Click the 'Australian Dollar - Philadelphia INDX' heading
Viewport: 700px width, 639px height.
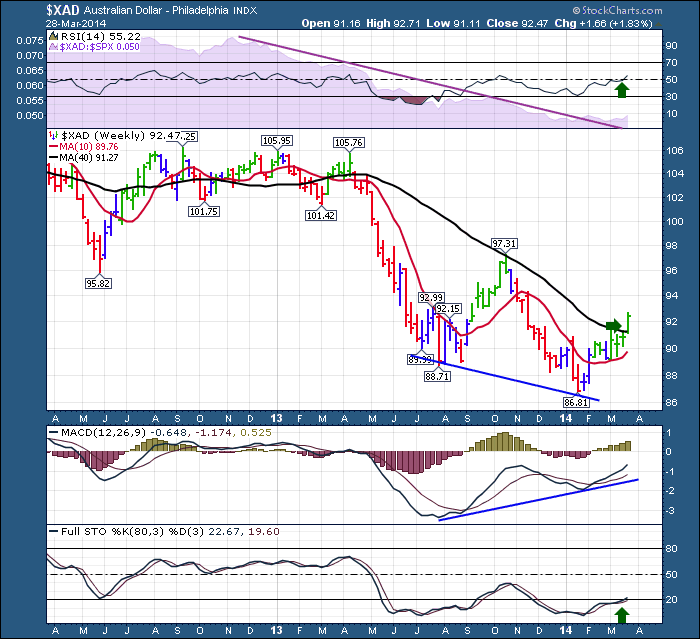pyautogui.click(x=171, y=10)
